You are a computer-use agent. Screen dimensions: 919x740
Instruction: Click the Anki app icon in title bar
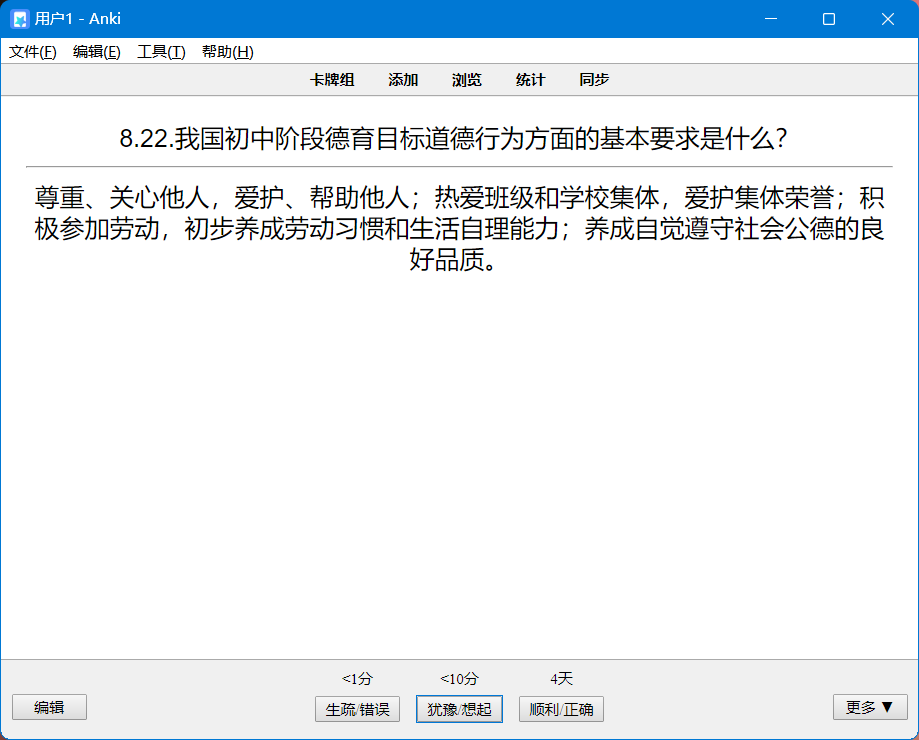(x=20, y=19)
